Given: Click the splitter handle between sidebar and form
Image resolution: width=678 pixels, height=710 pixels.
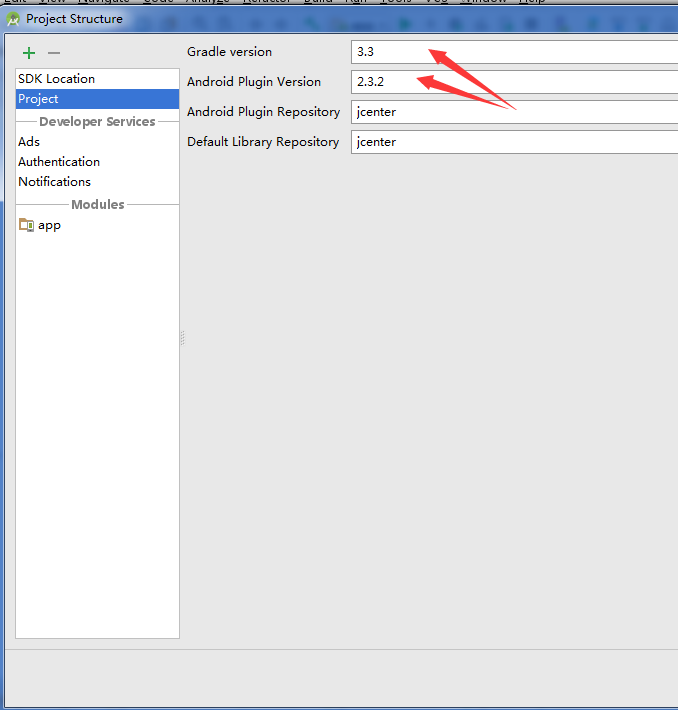Looking at the screenshot, I should [x=183, y=338].
